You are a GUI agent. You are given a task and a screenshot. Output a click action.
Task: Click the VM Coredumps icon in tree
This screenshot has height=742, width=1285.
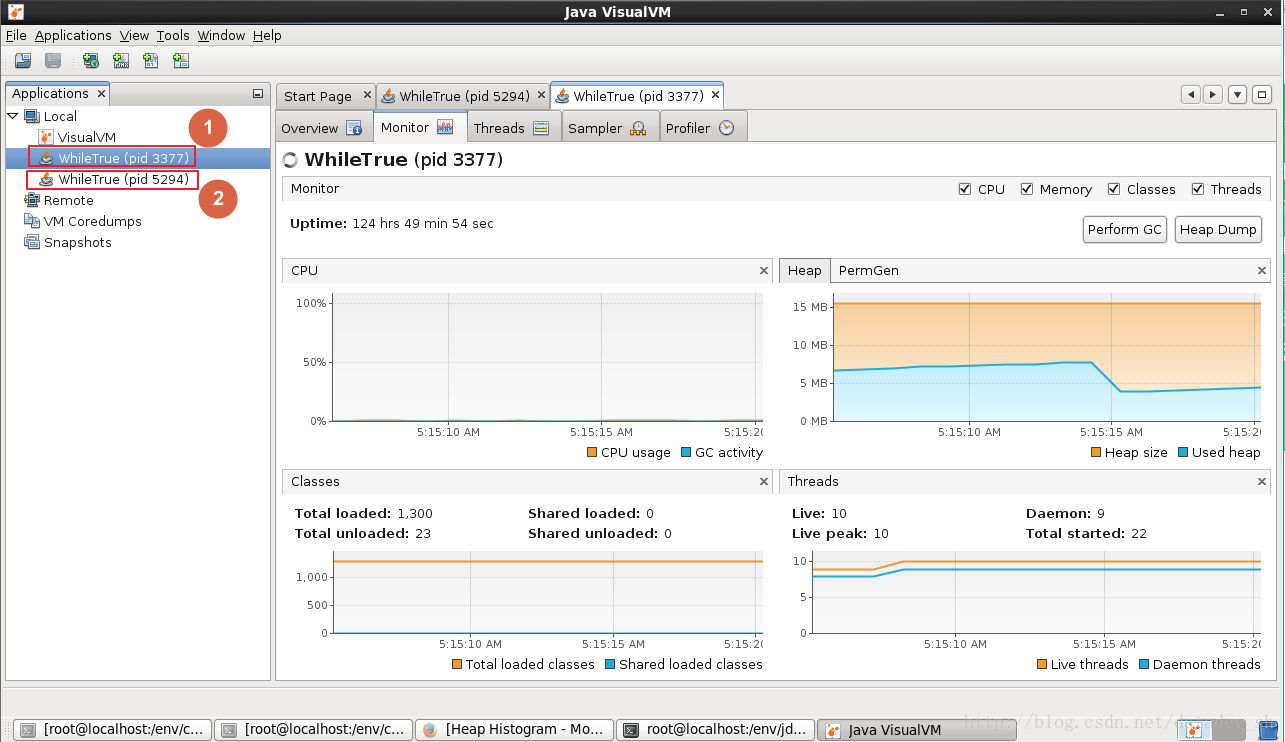tap(32, 221)
